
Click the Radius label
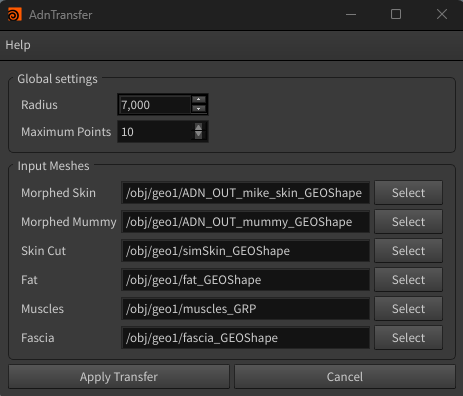point(39,105)
